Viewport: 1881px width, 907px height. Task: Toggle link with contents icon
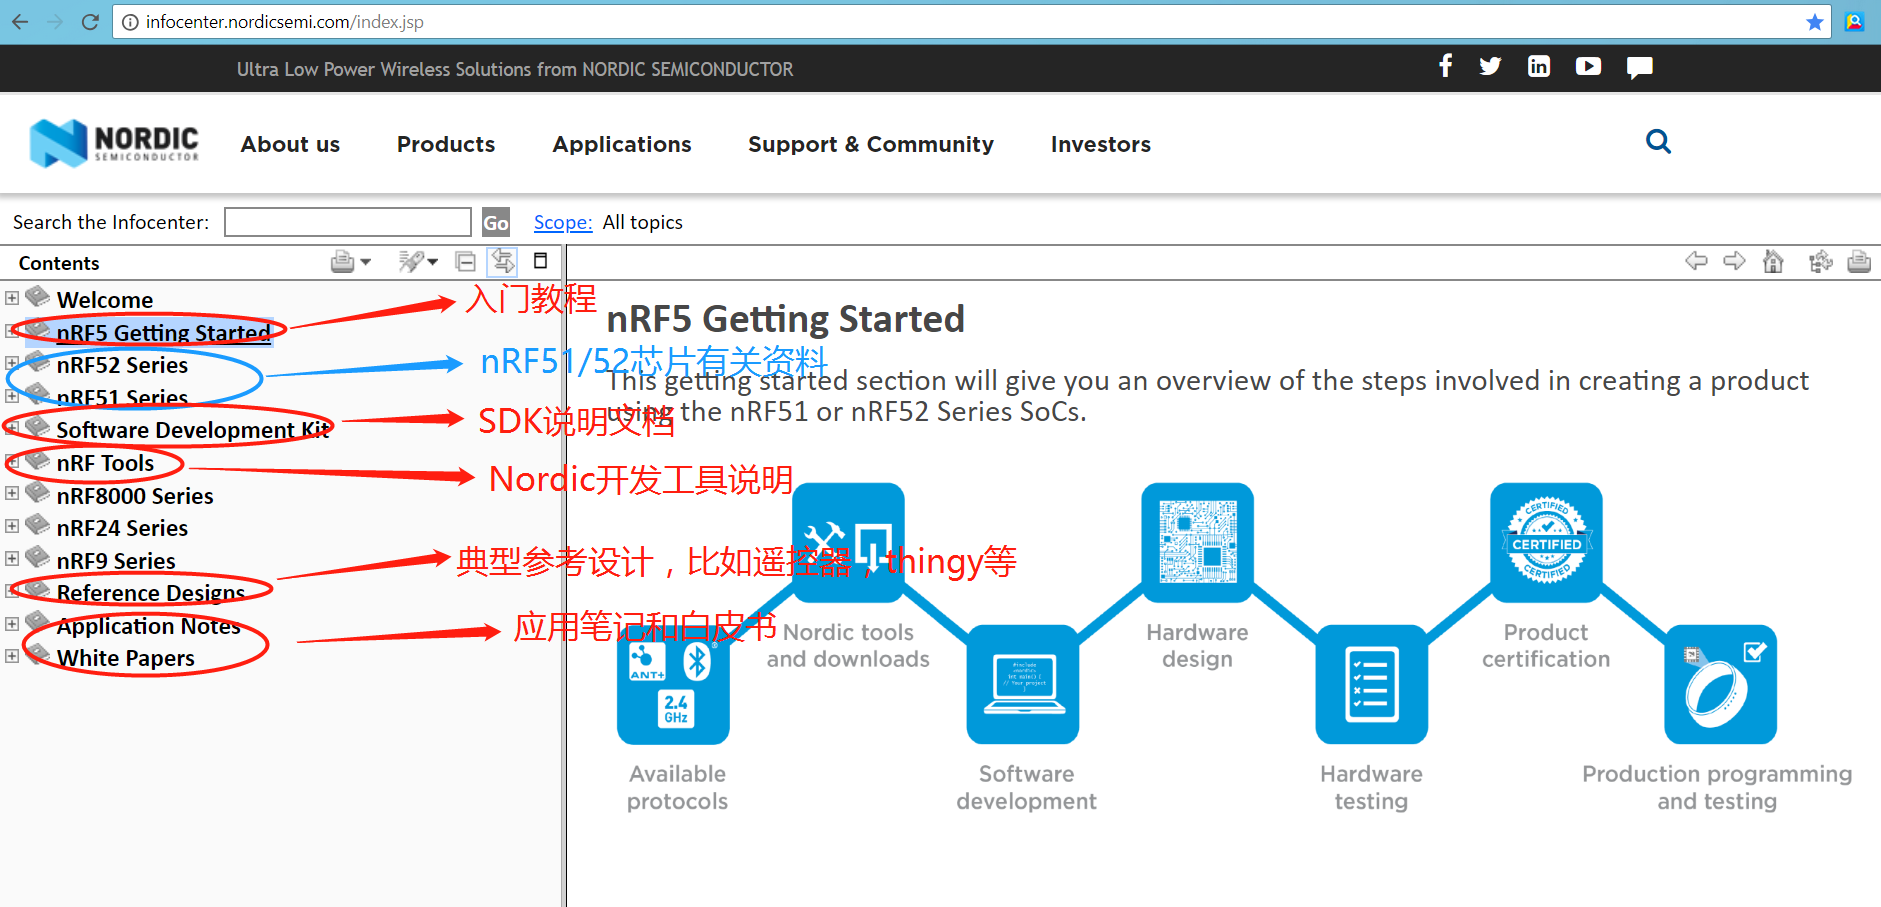(x=502, y=262)
